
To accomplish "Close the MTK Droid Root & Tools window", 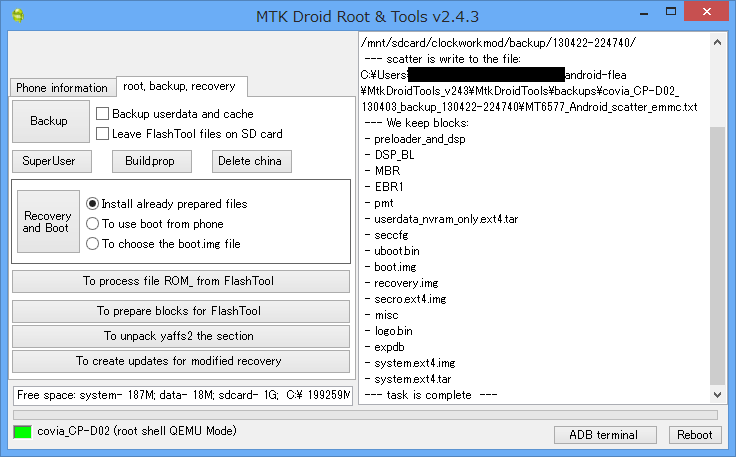I will (x=706, y=12).
